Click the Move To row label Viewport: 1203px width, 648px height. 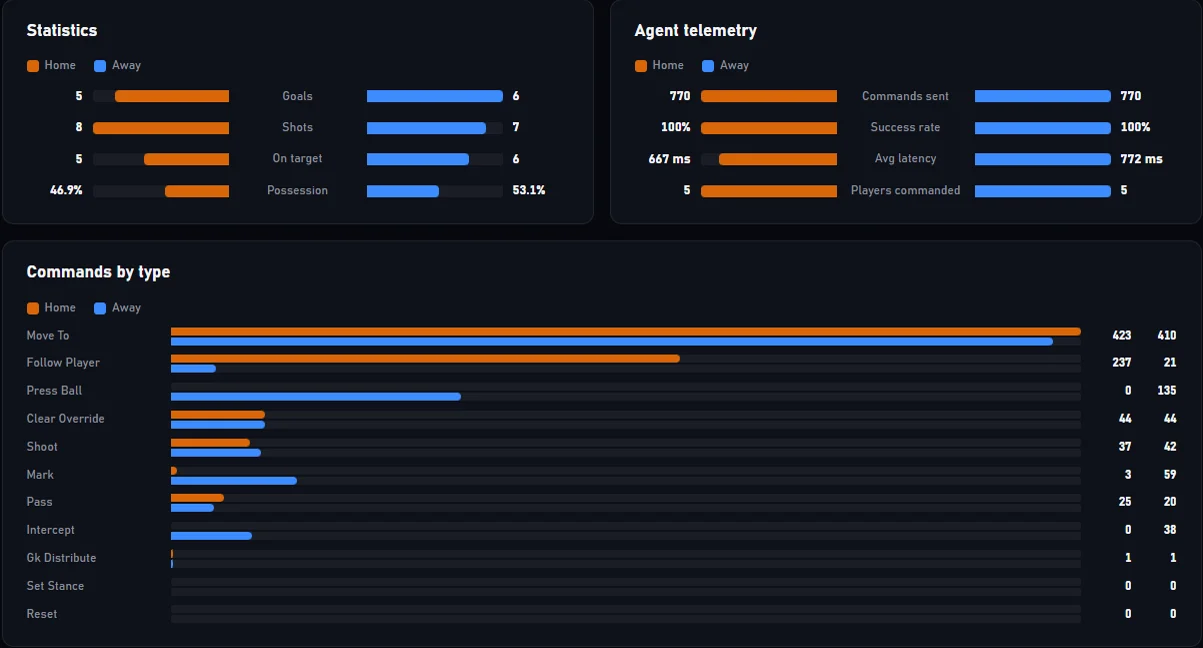48,336
